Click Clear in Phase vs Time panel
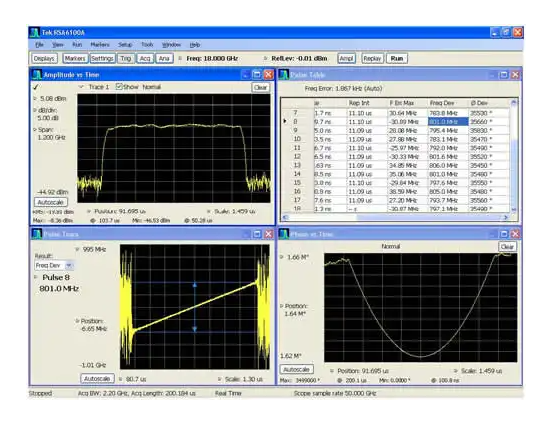 click(507, 247)
